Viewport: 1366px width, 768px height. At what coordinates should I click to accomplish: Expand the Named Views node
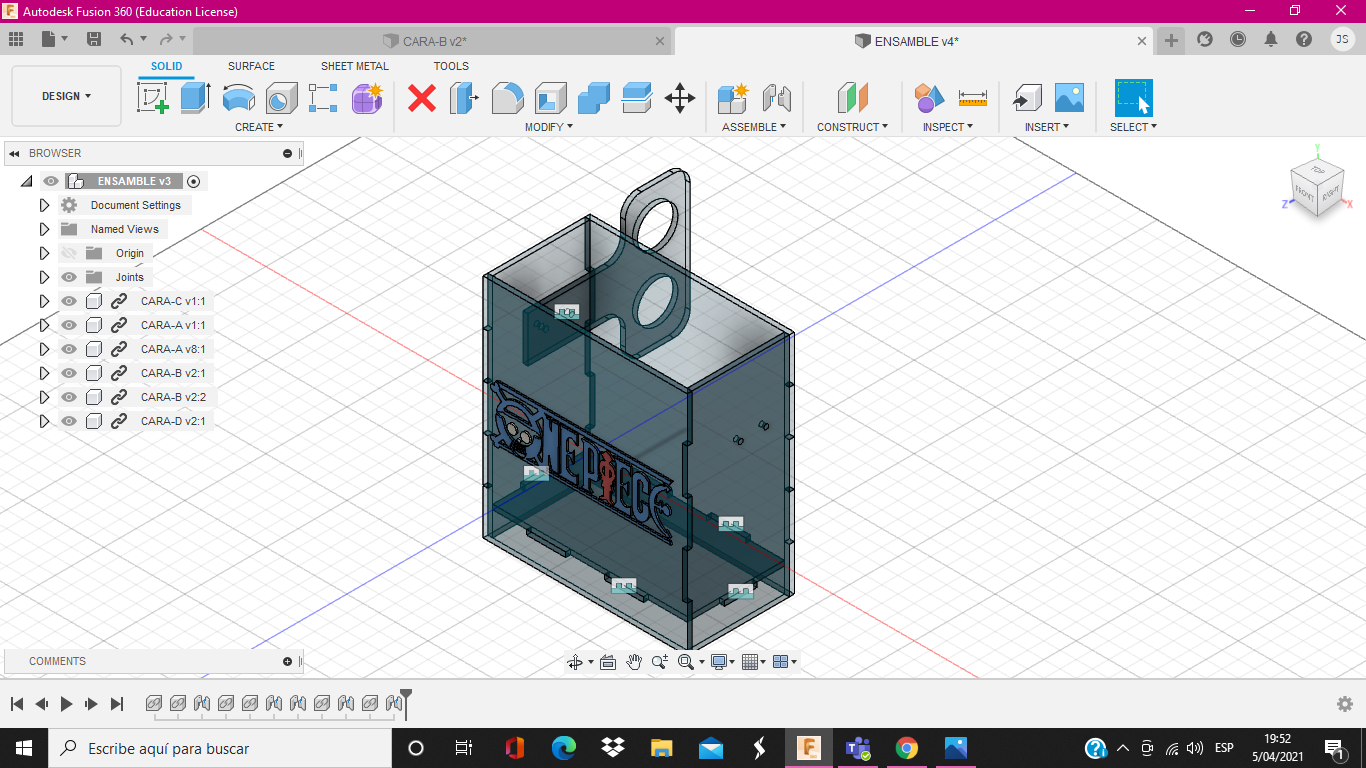pos(44,229)
